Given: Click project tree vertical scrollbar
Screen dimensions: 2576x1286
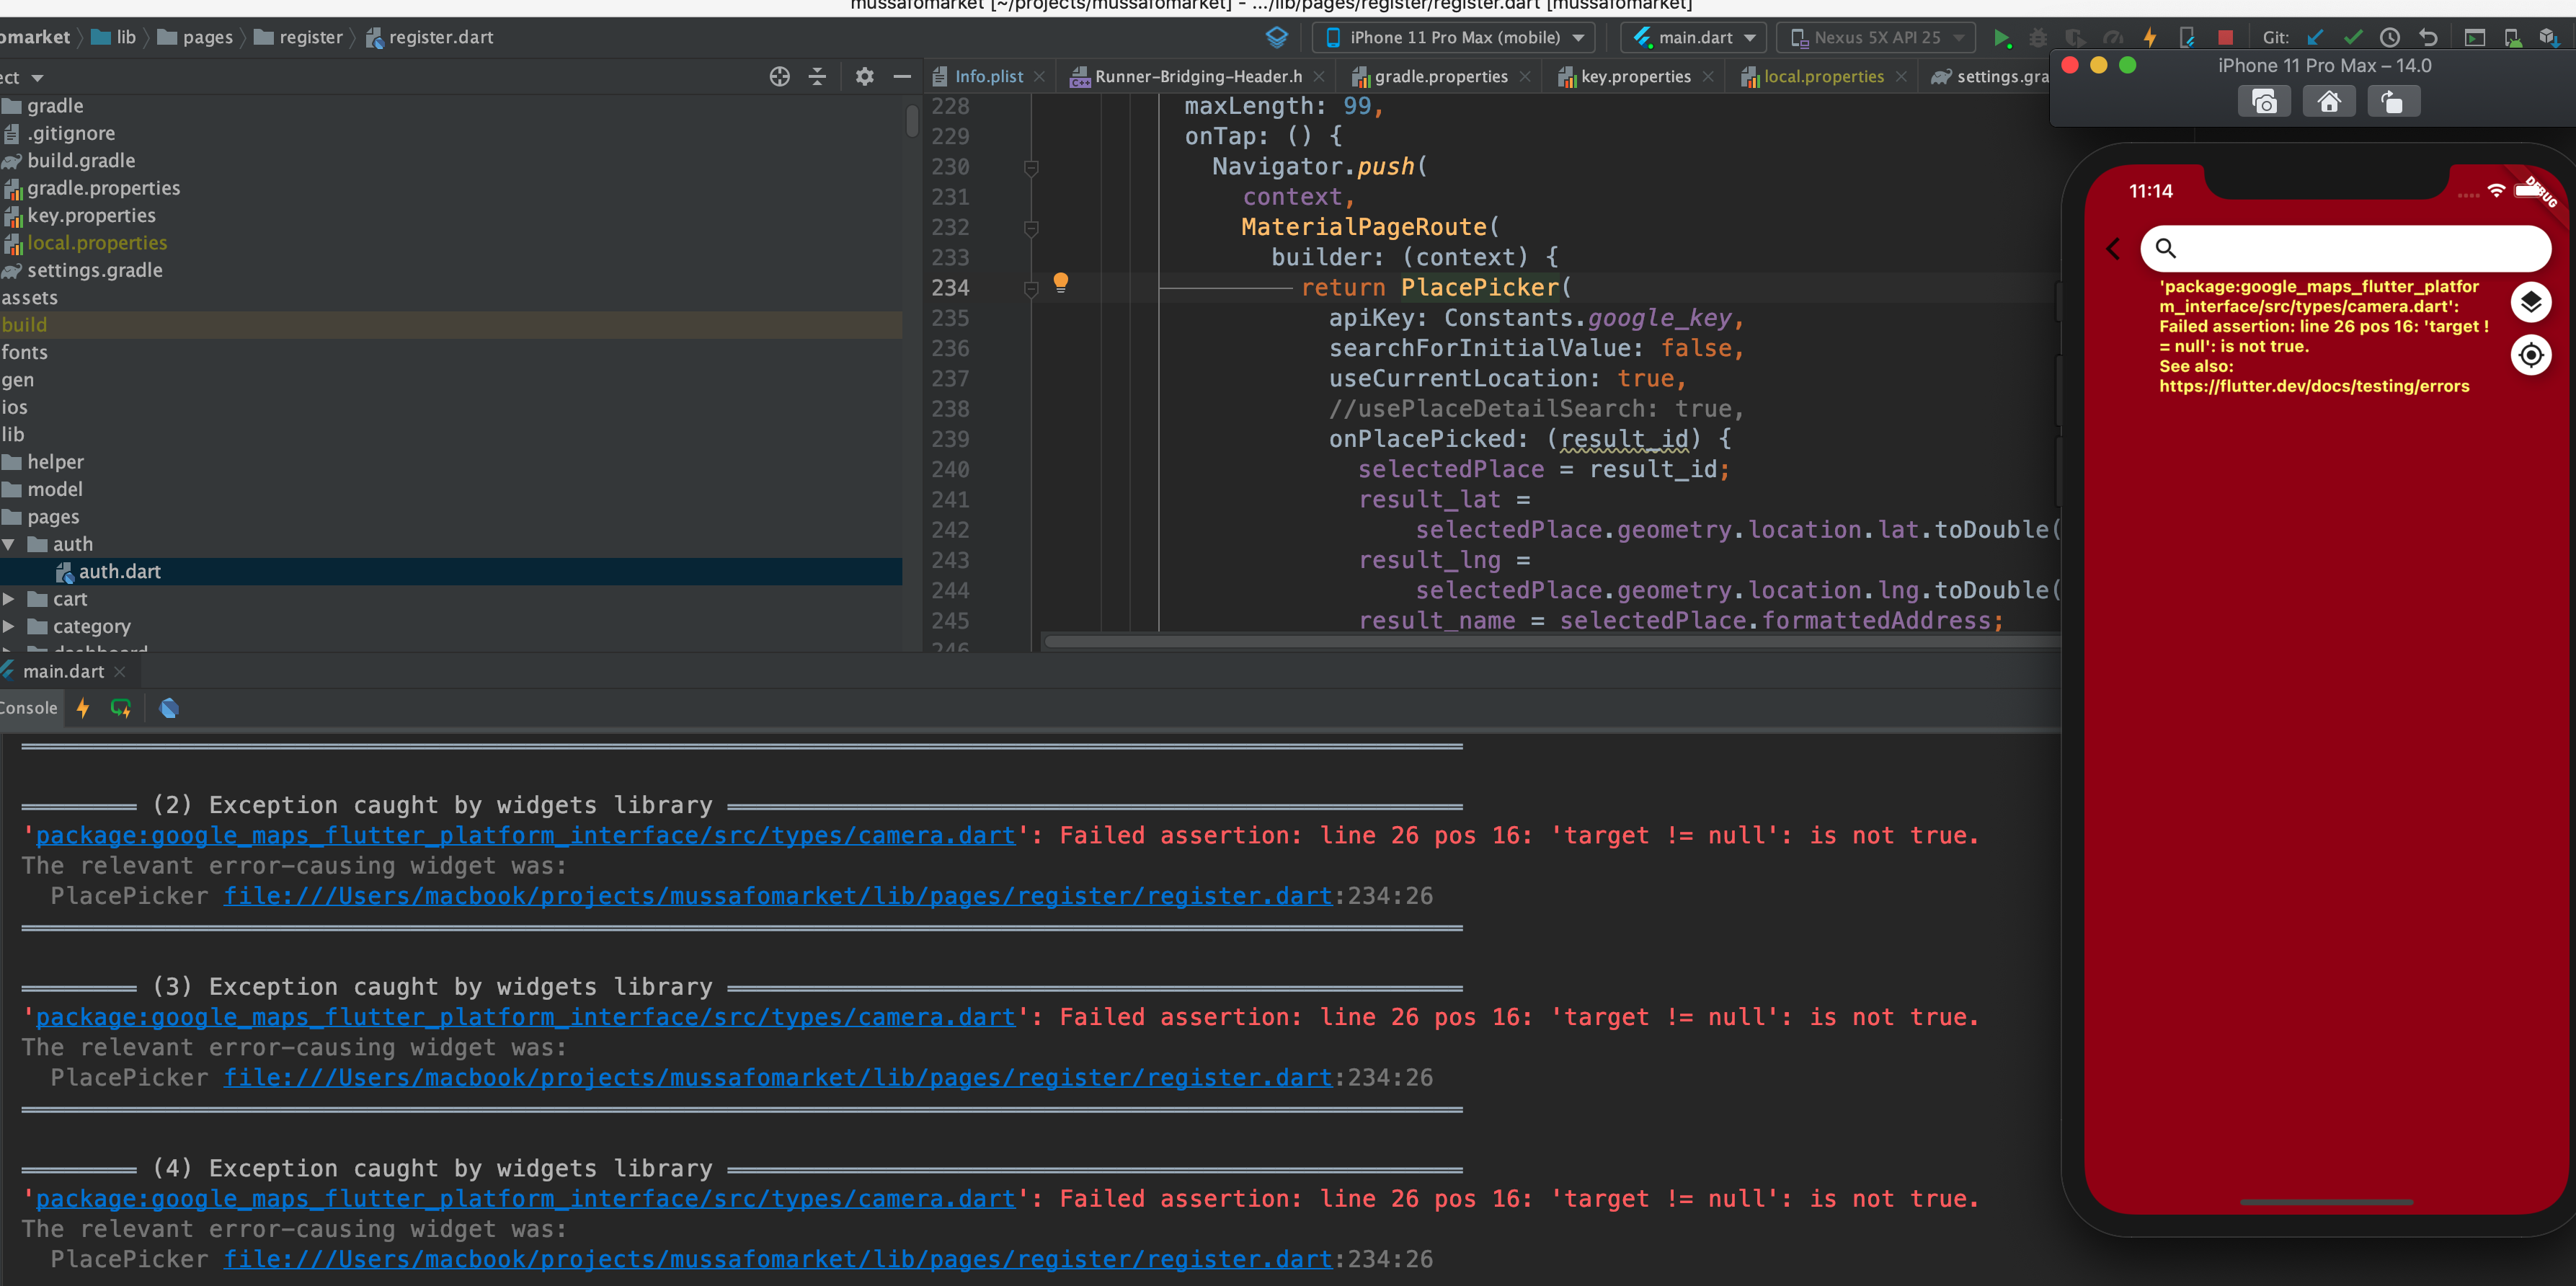Looking at the screenshot, I should pyautogui.click(x=912, y=122).
